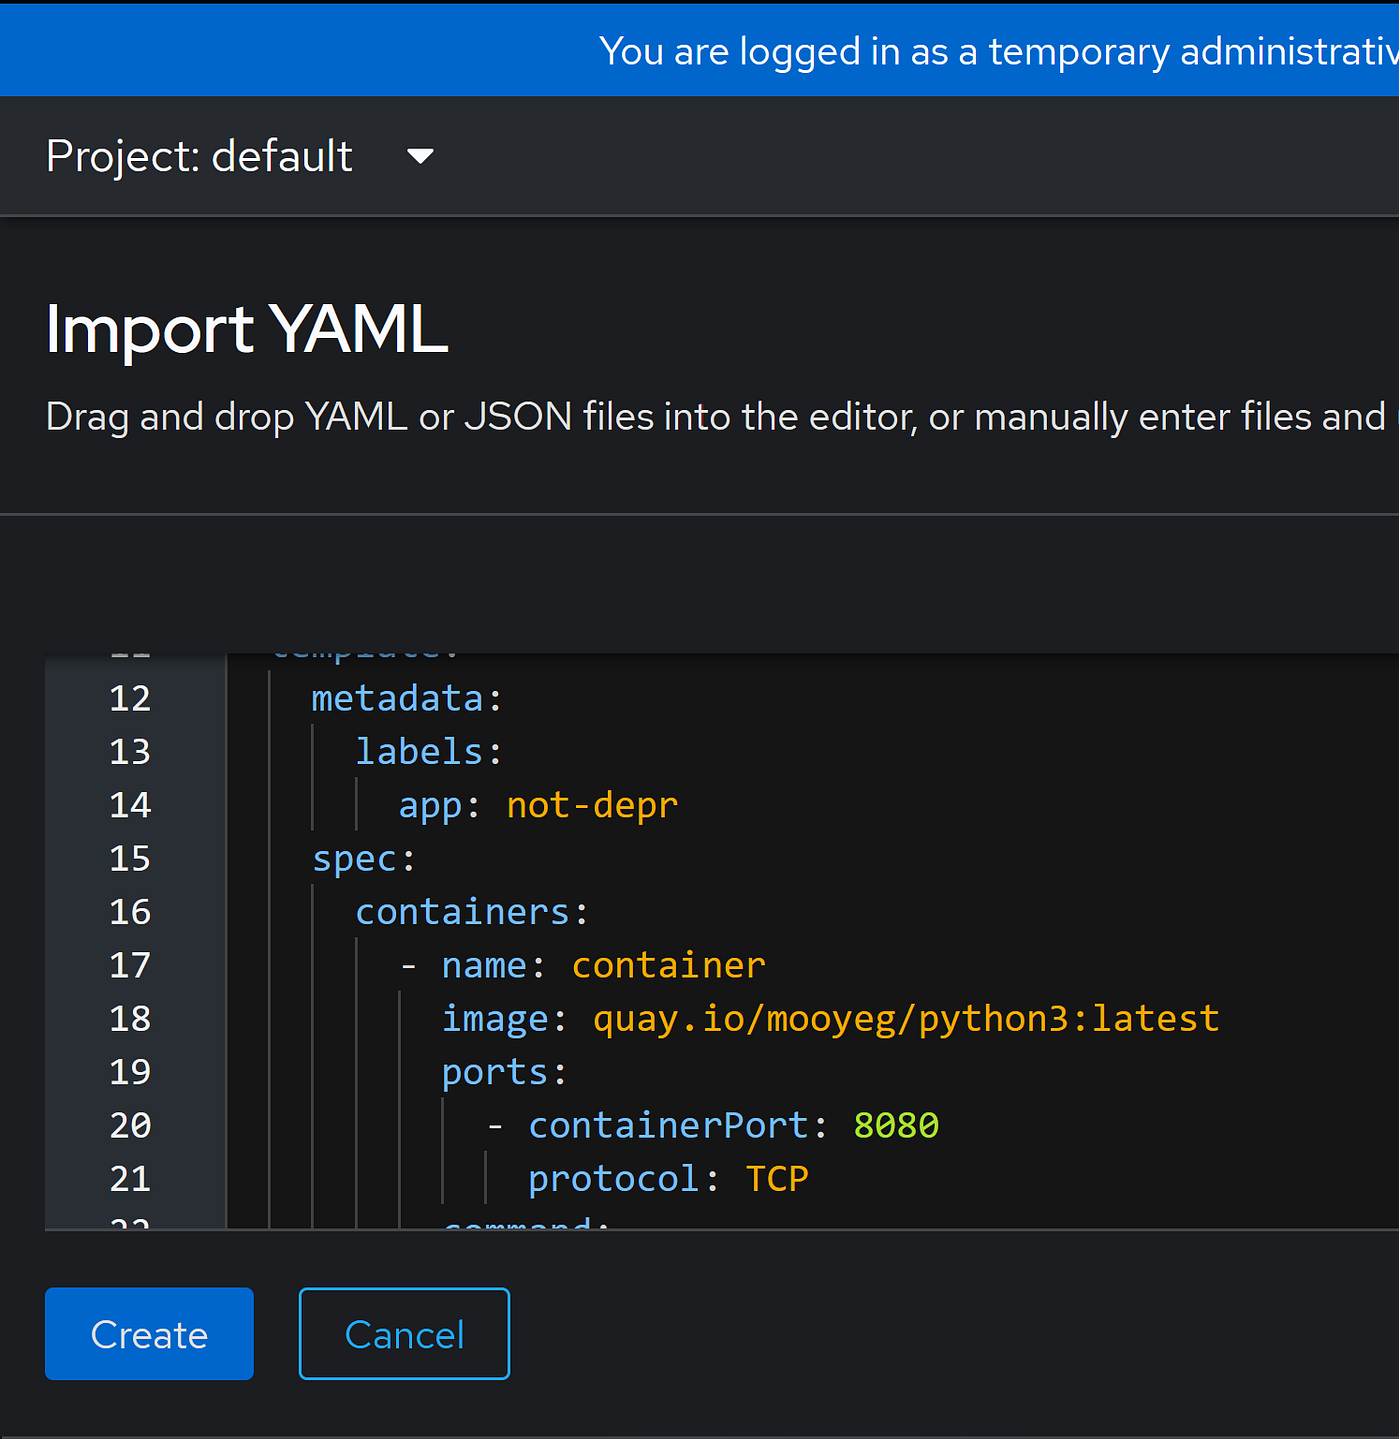Click the Import YAML heading

(247, 329)
